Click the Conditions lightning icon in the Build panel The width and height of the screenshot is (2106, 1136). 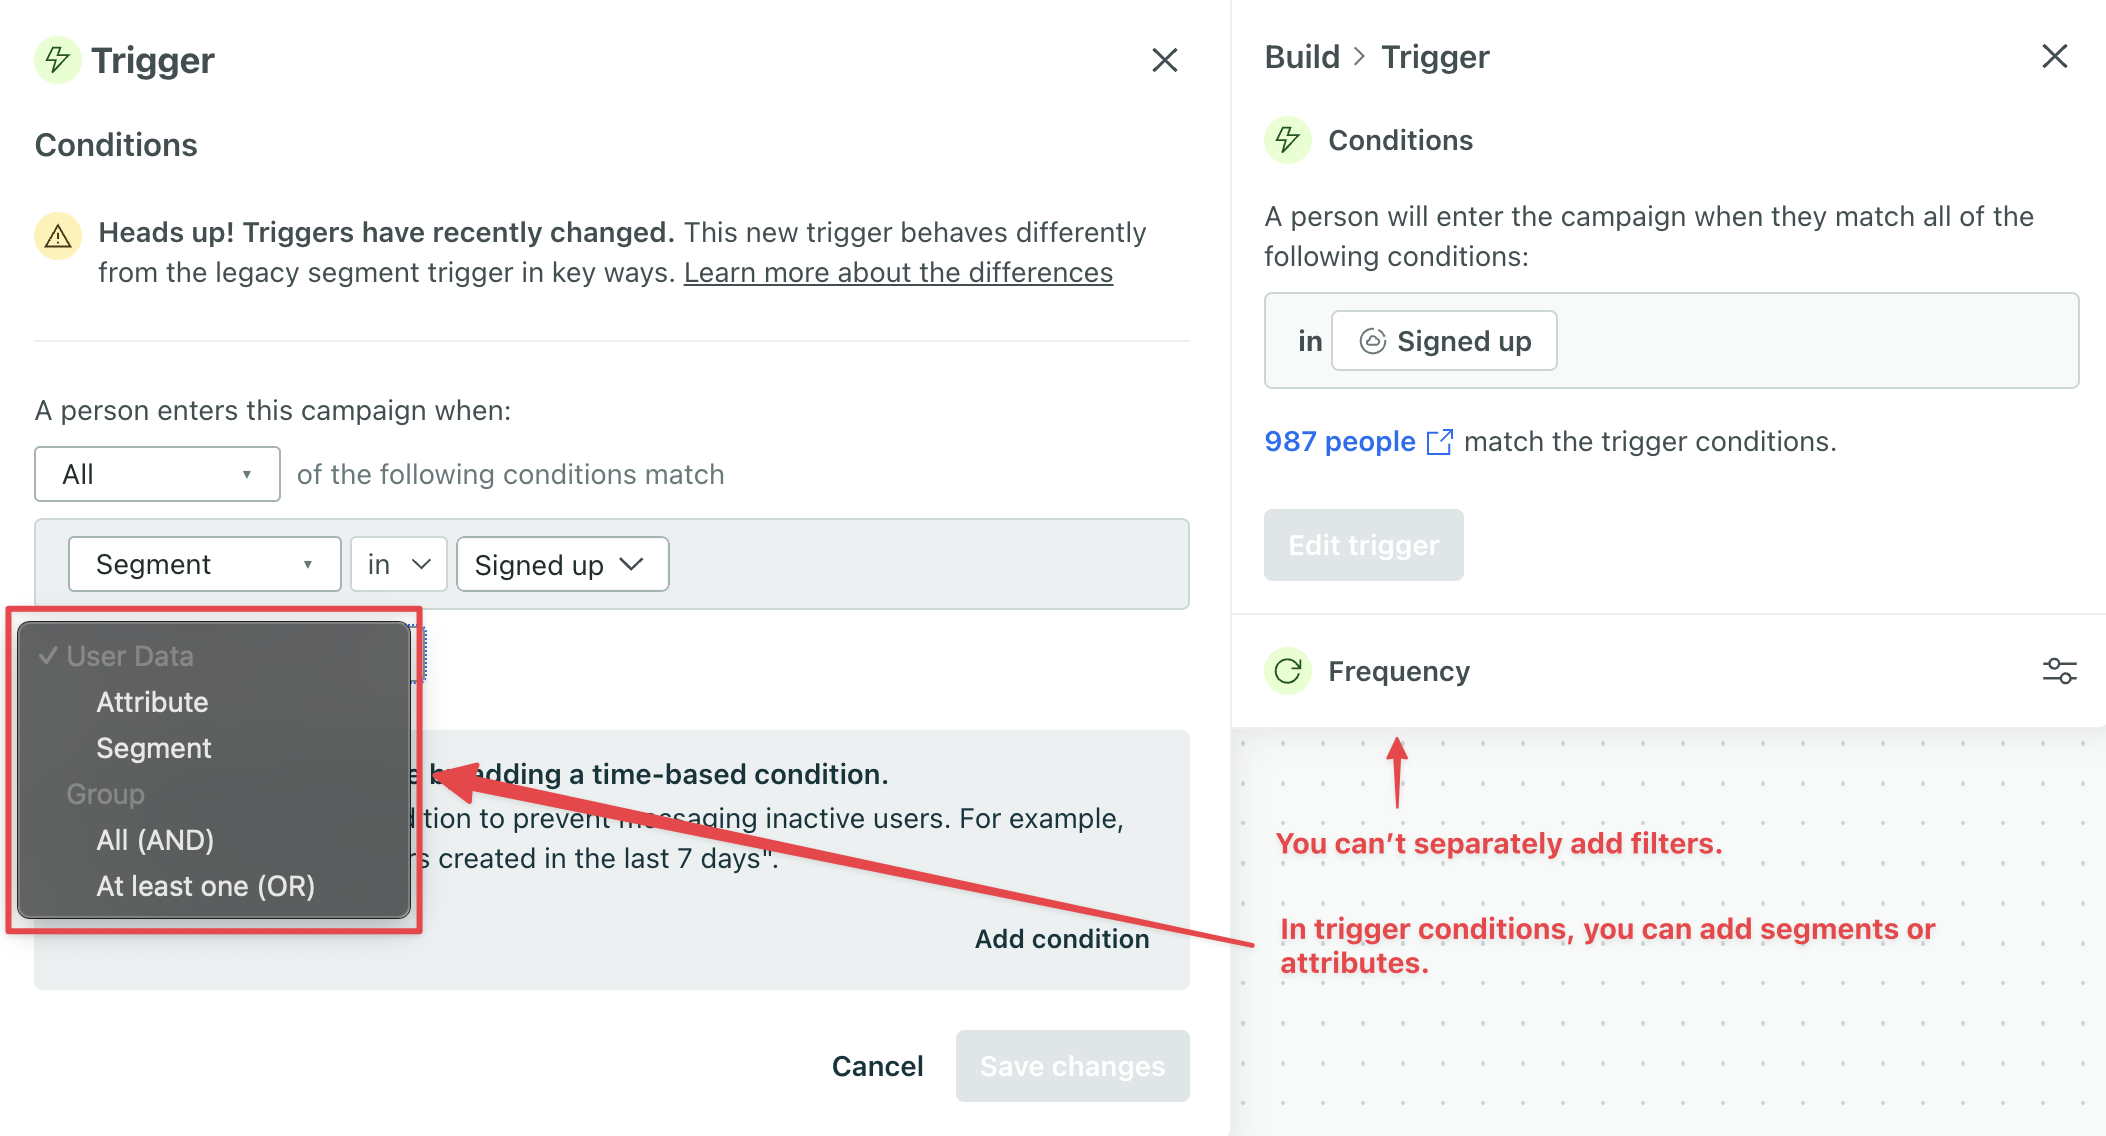click(1288, 140)
